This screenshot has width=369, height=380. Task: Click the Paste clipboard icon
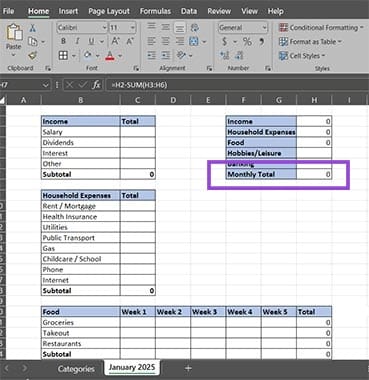pyautogui.click(x=14, y=33)
